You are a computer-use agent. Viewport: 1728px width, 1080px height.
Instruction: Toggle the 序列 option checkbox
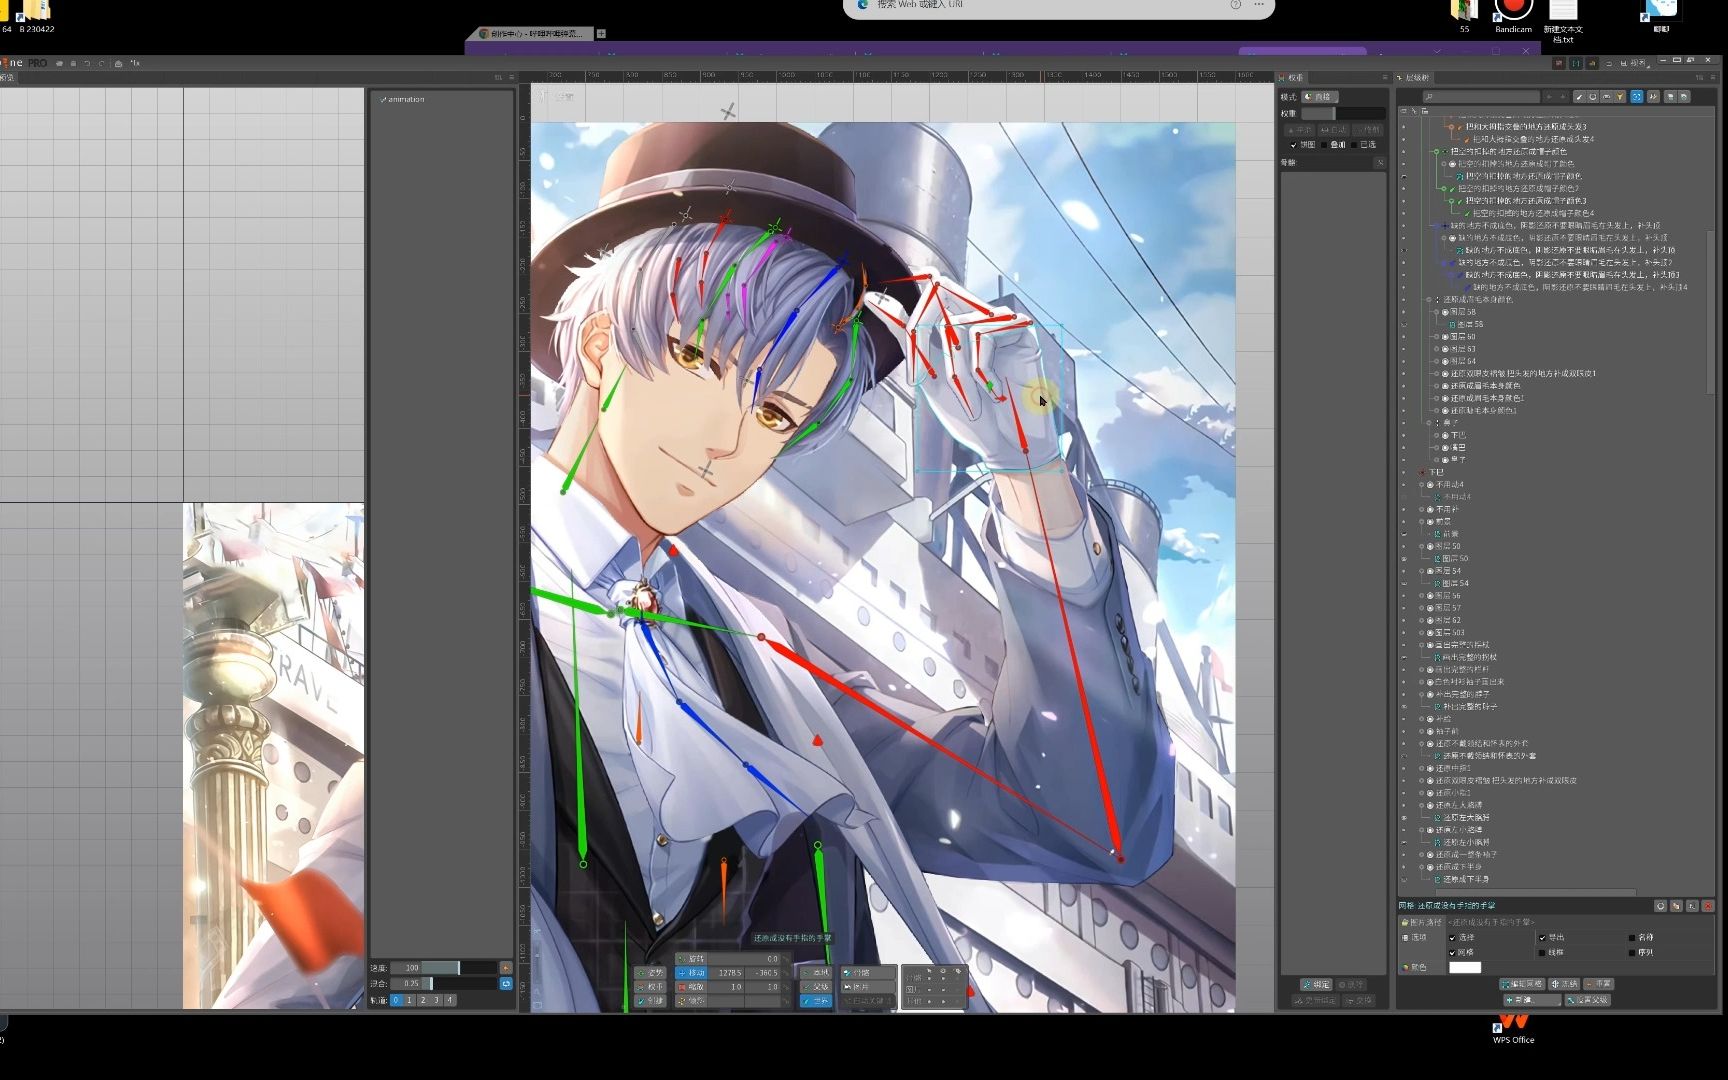1632,952
